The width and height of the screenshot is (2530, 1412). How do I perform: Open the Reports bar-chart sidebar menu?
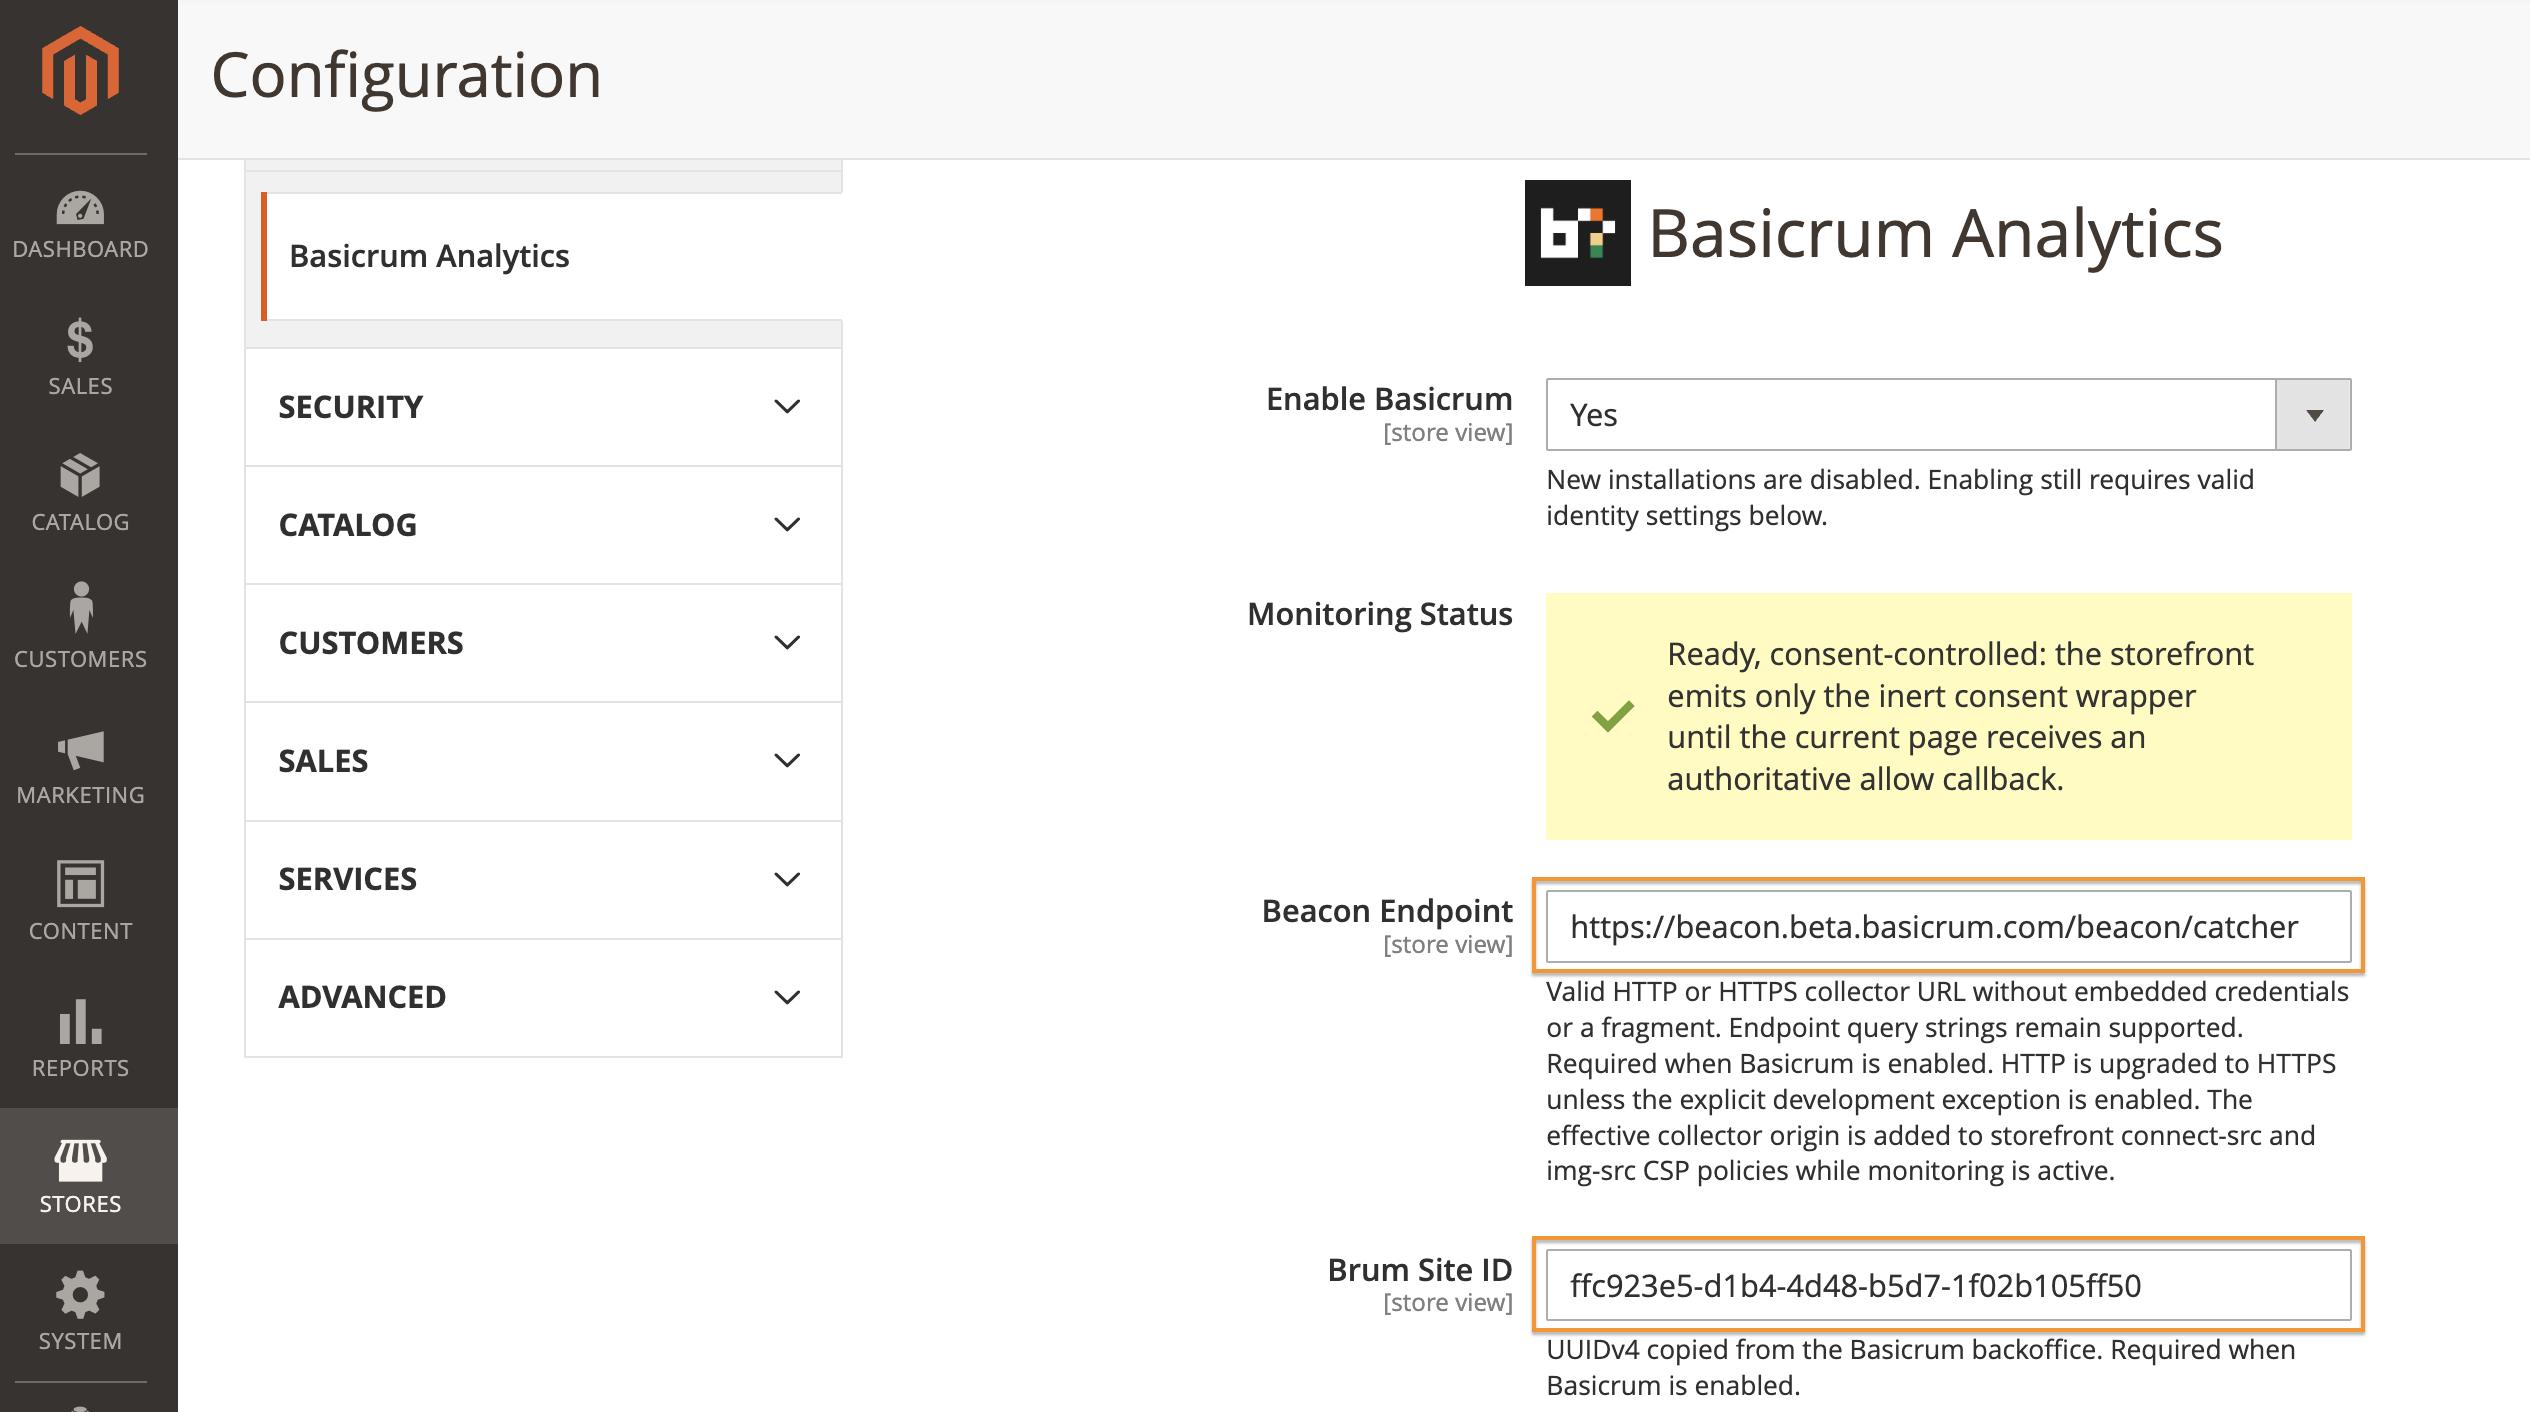coord(80,1038)
